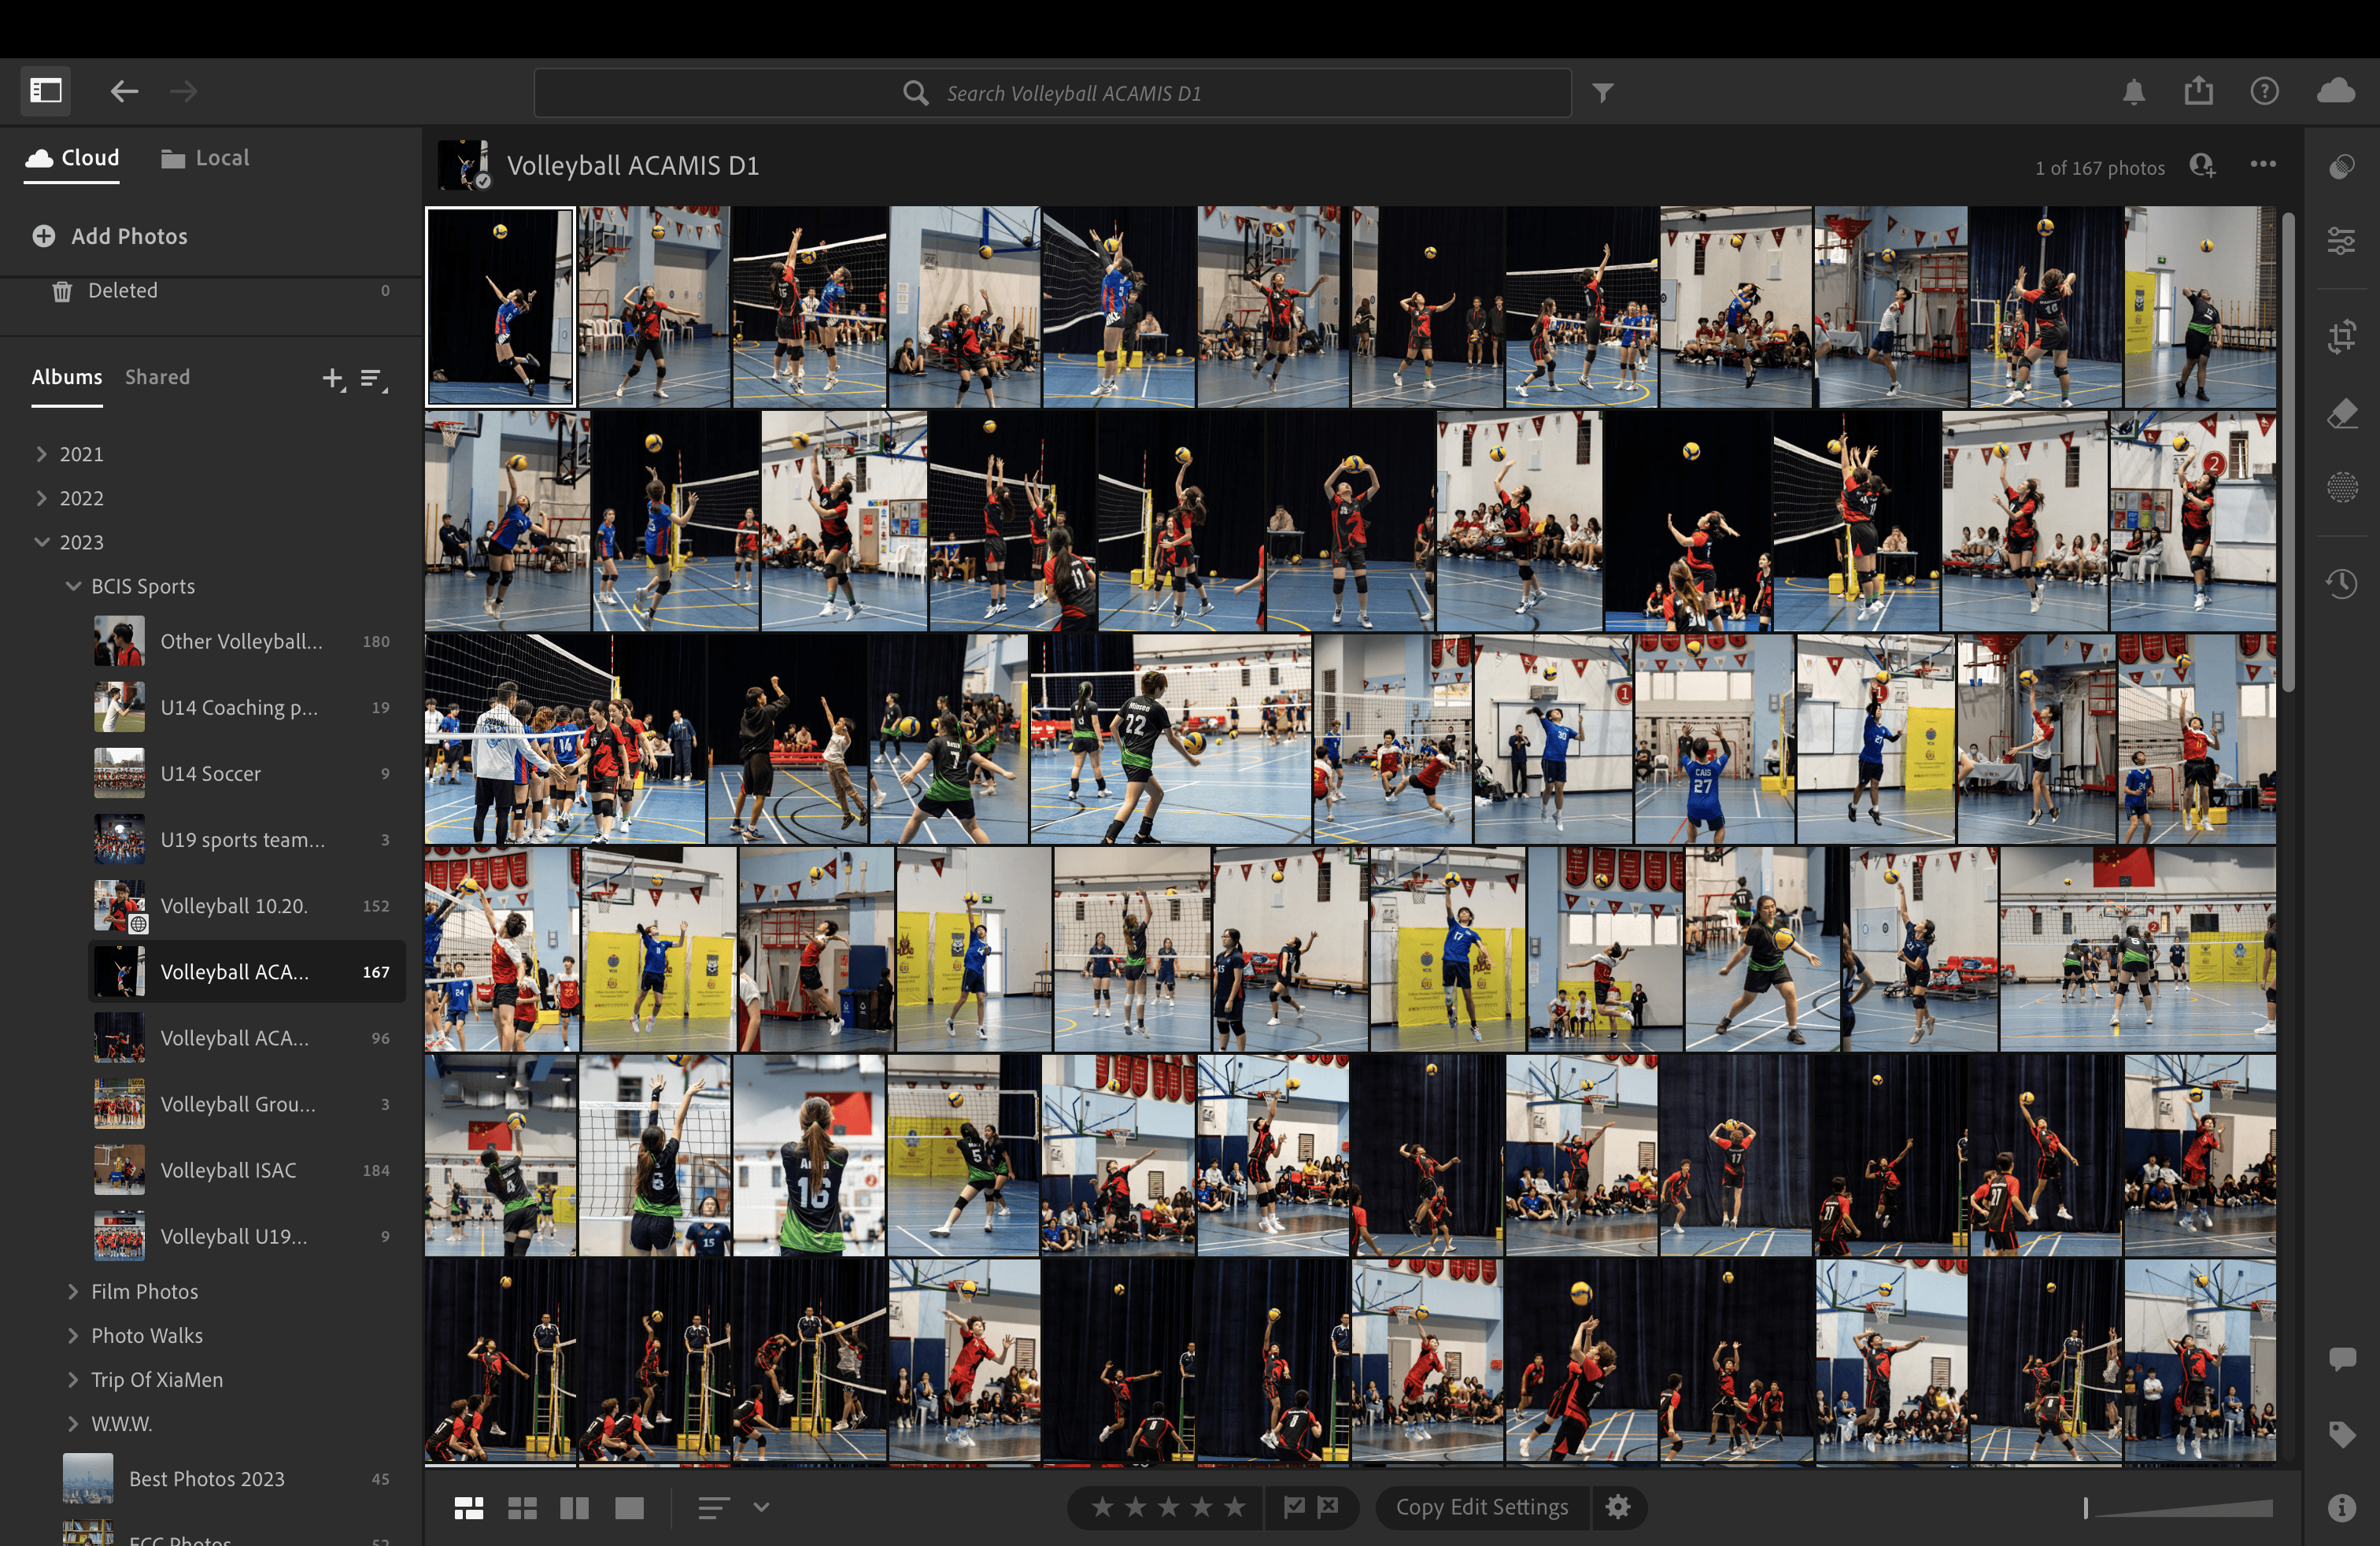
Task: Select the Crop and Rotate tool
Action: point(2341,336)
